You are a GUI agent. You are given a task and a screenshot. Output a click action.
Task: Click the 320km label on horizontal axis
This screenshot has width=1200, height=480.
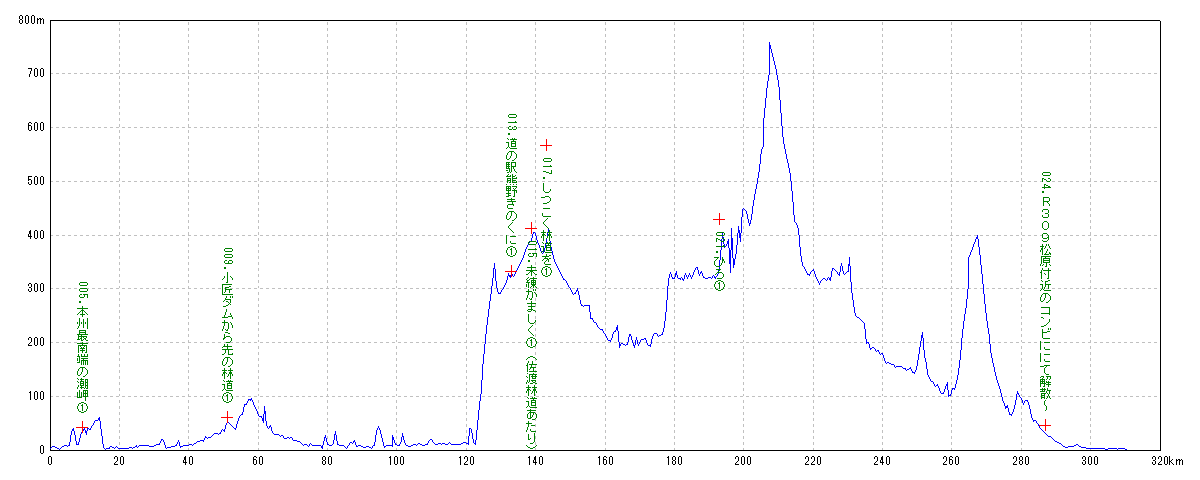[1167, 461]
